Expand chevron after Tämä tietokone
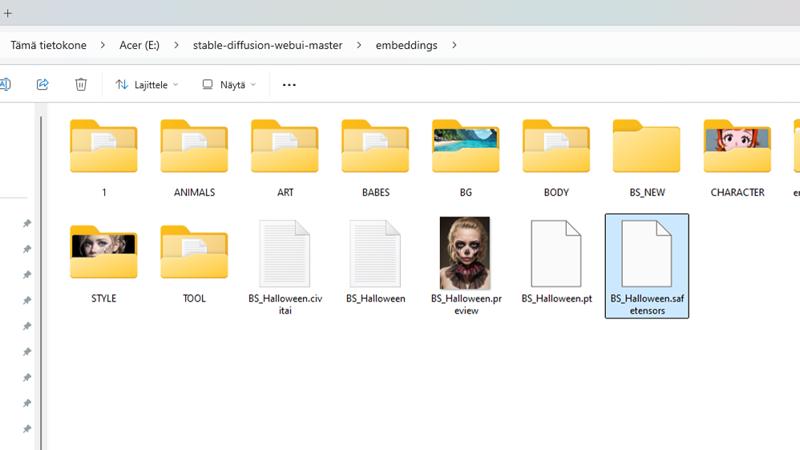 coord(103,45)
